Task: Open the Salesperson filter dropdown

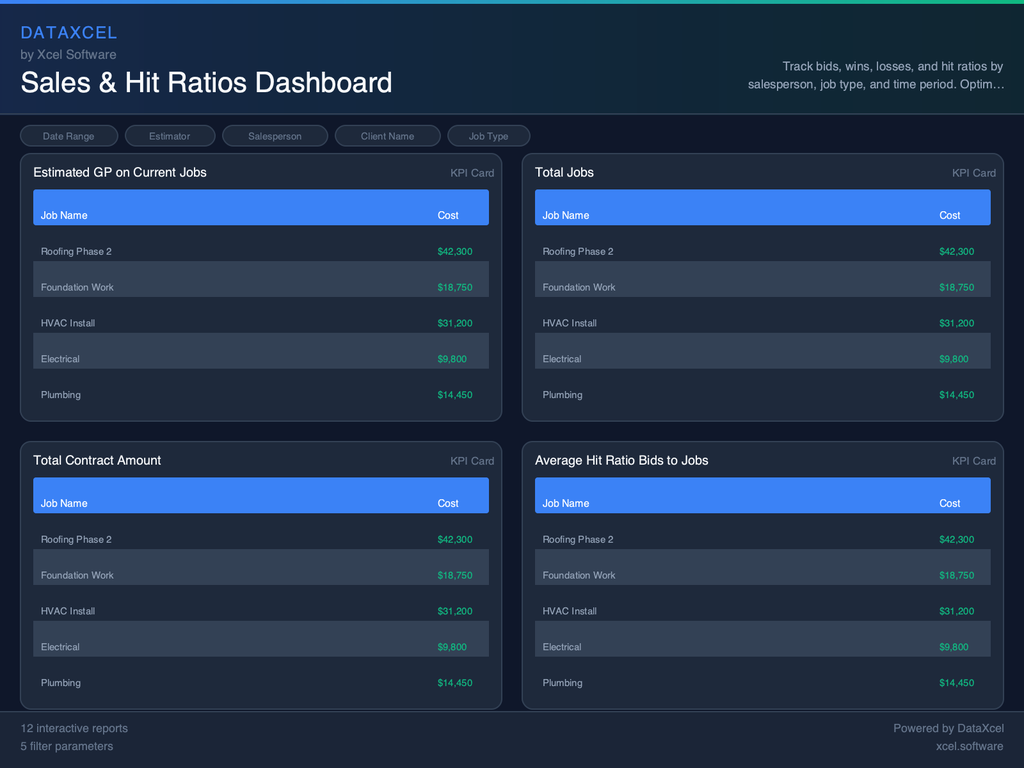Action: pos(274,135)
